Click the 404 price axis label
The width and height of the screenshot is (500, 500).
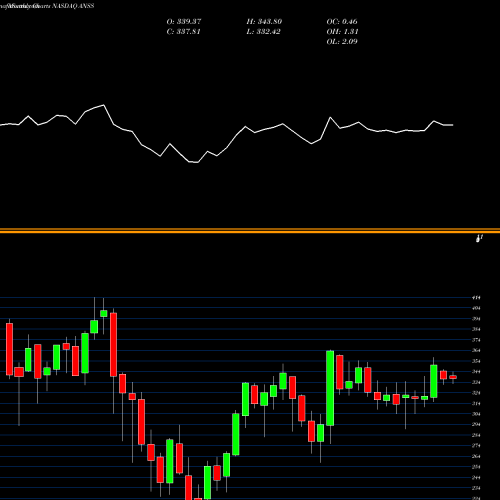pyautogui.click(x=476, y=308)
